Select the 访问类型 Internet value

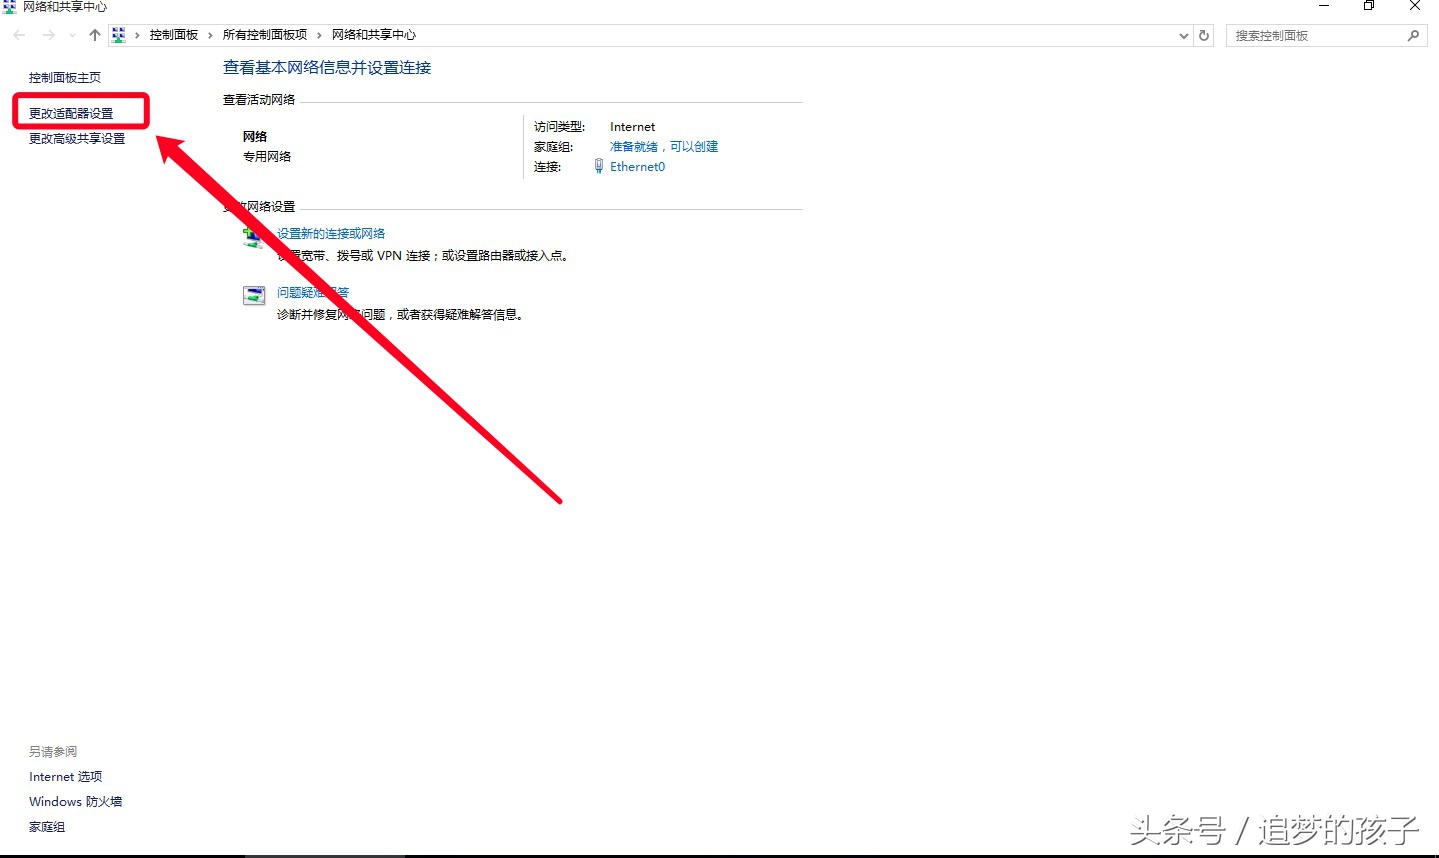click(x=633, y=127)
